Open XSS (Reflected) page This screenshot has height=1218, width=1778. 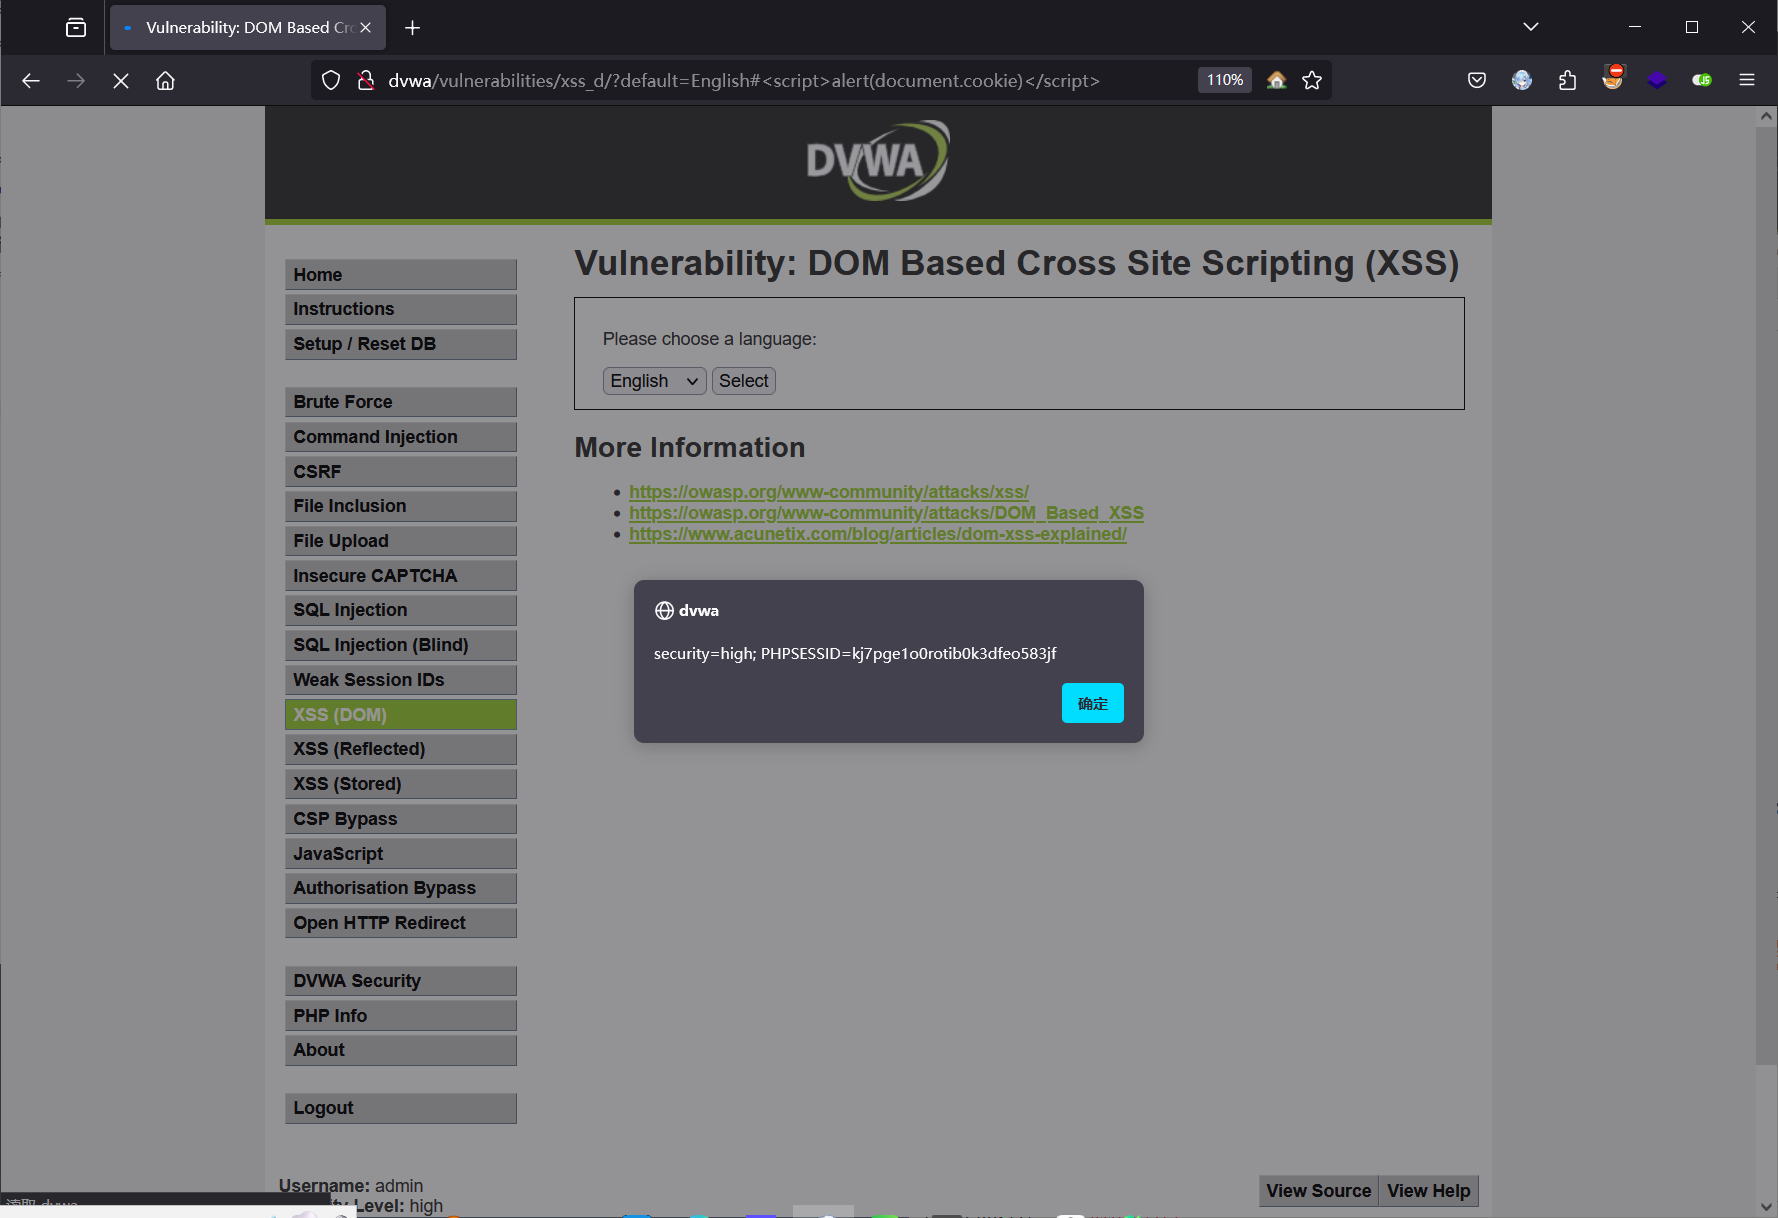click(x=400, y=749)
